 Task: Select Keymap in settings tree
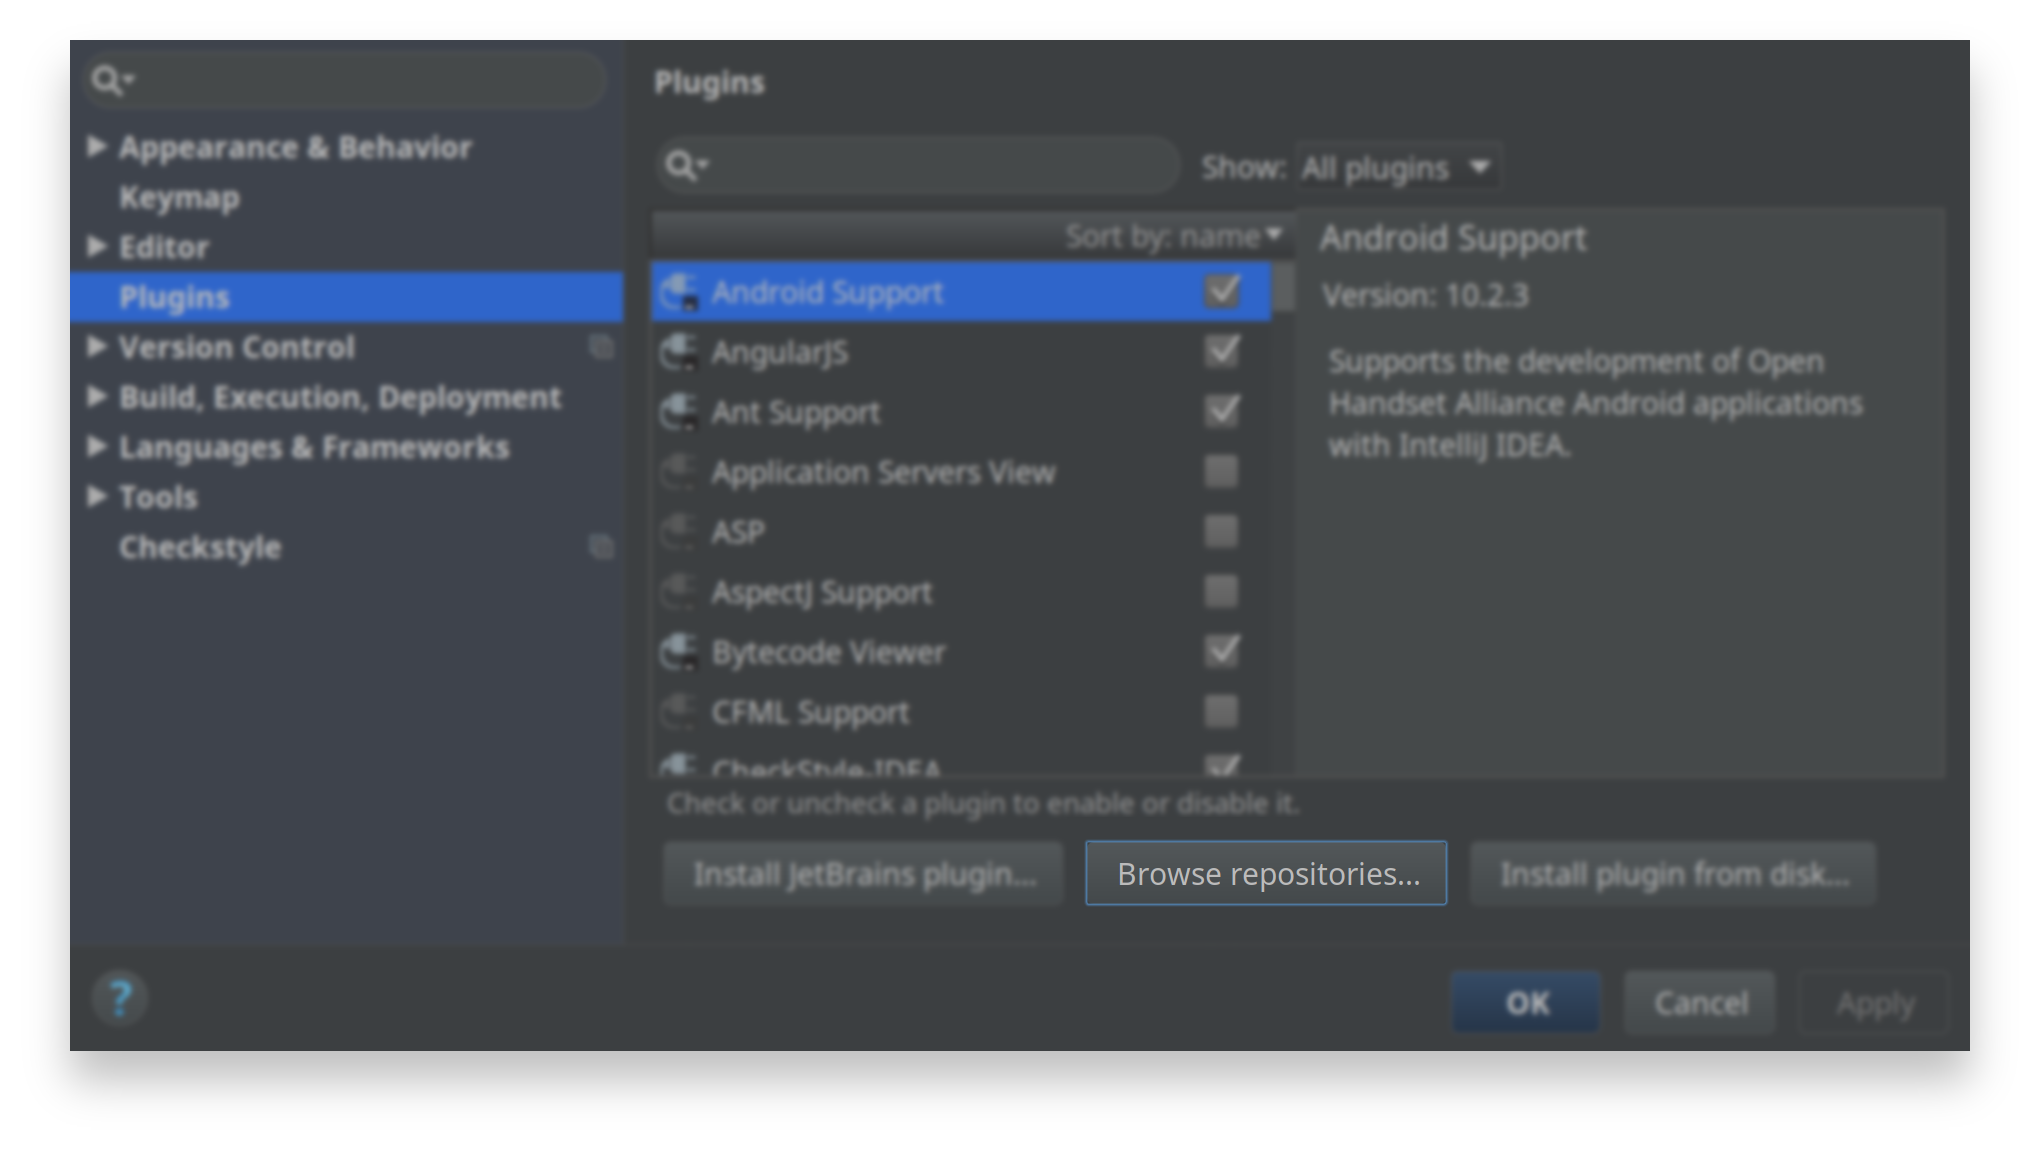point(180,197)
